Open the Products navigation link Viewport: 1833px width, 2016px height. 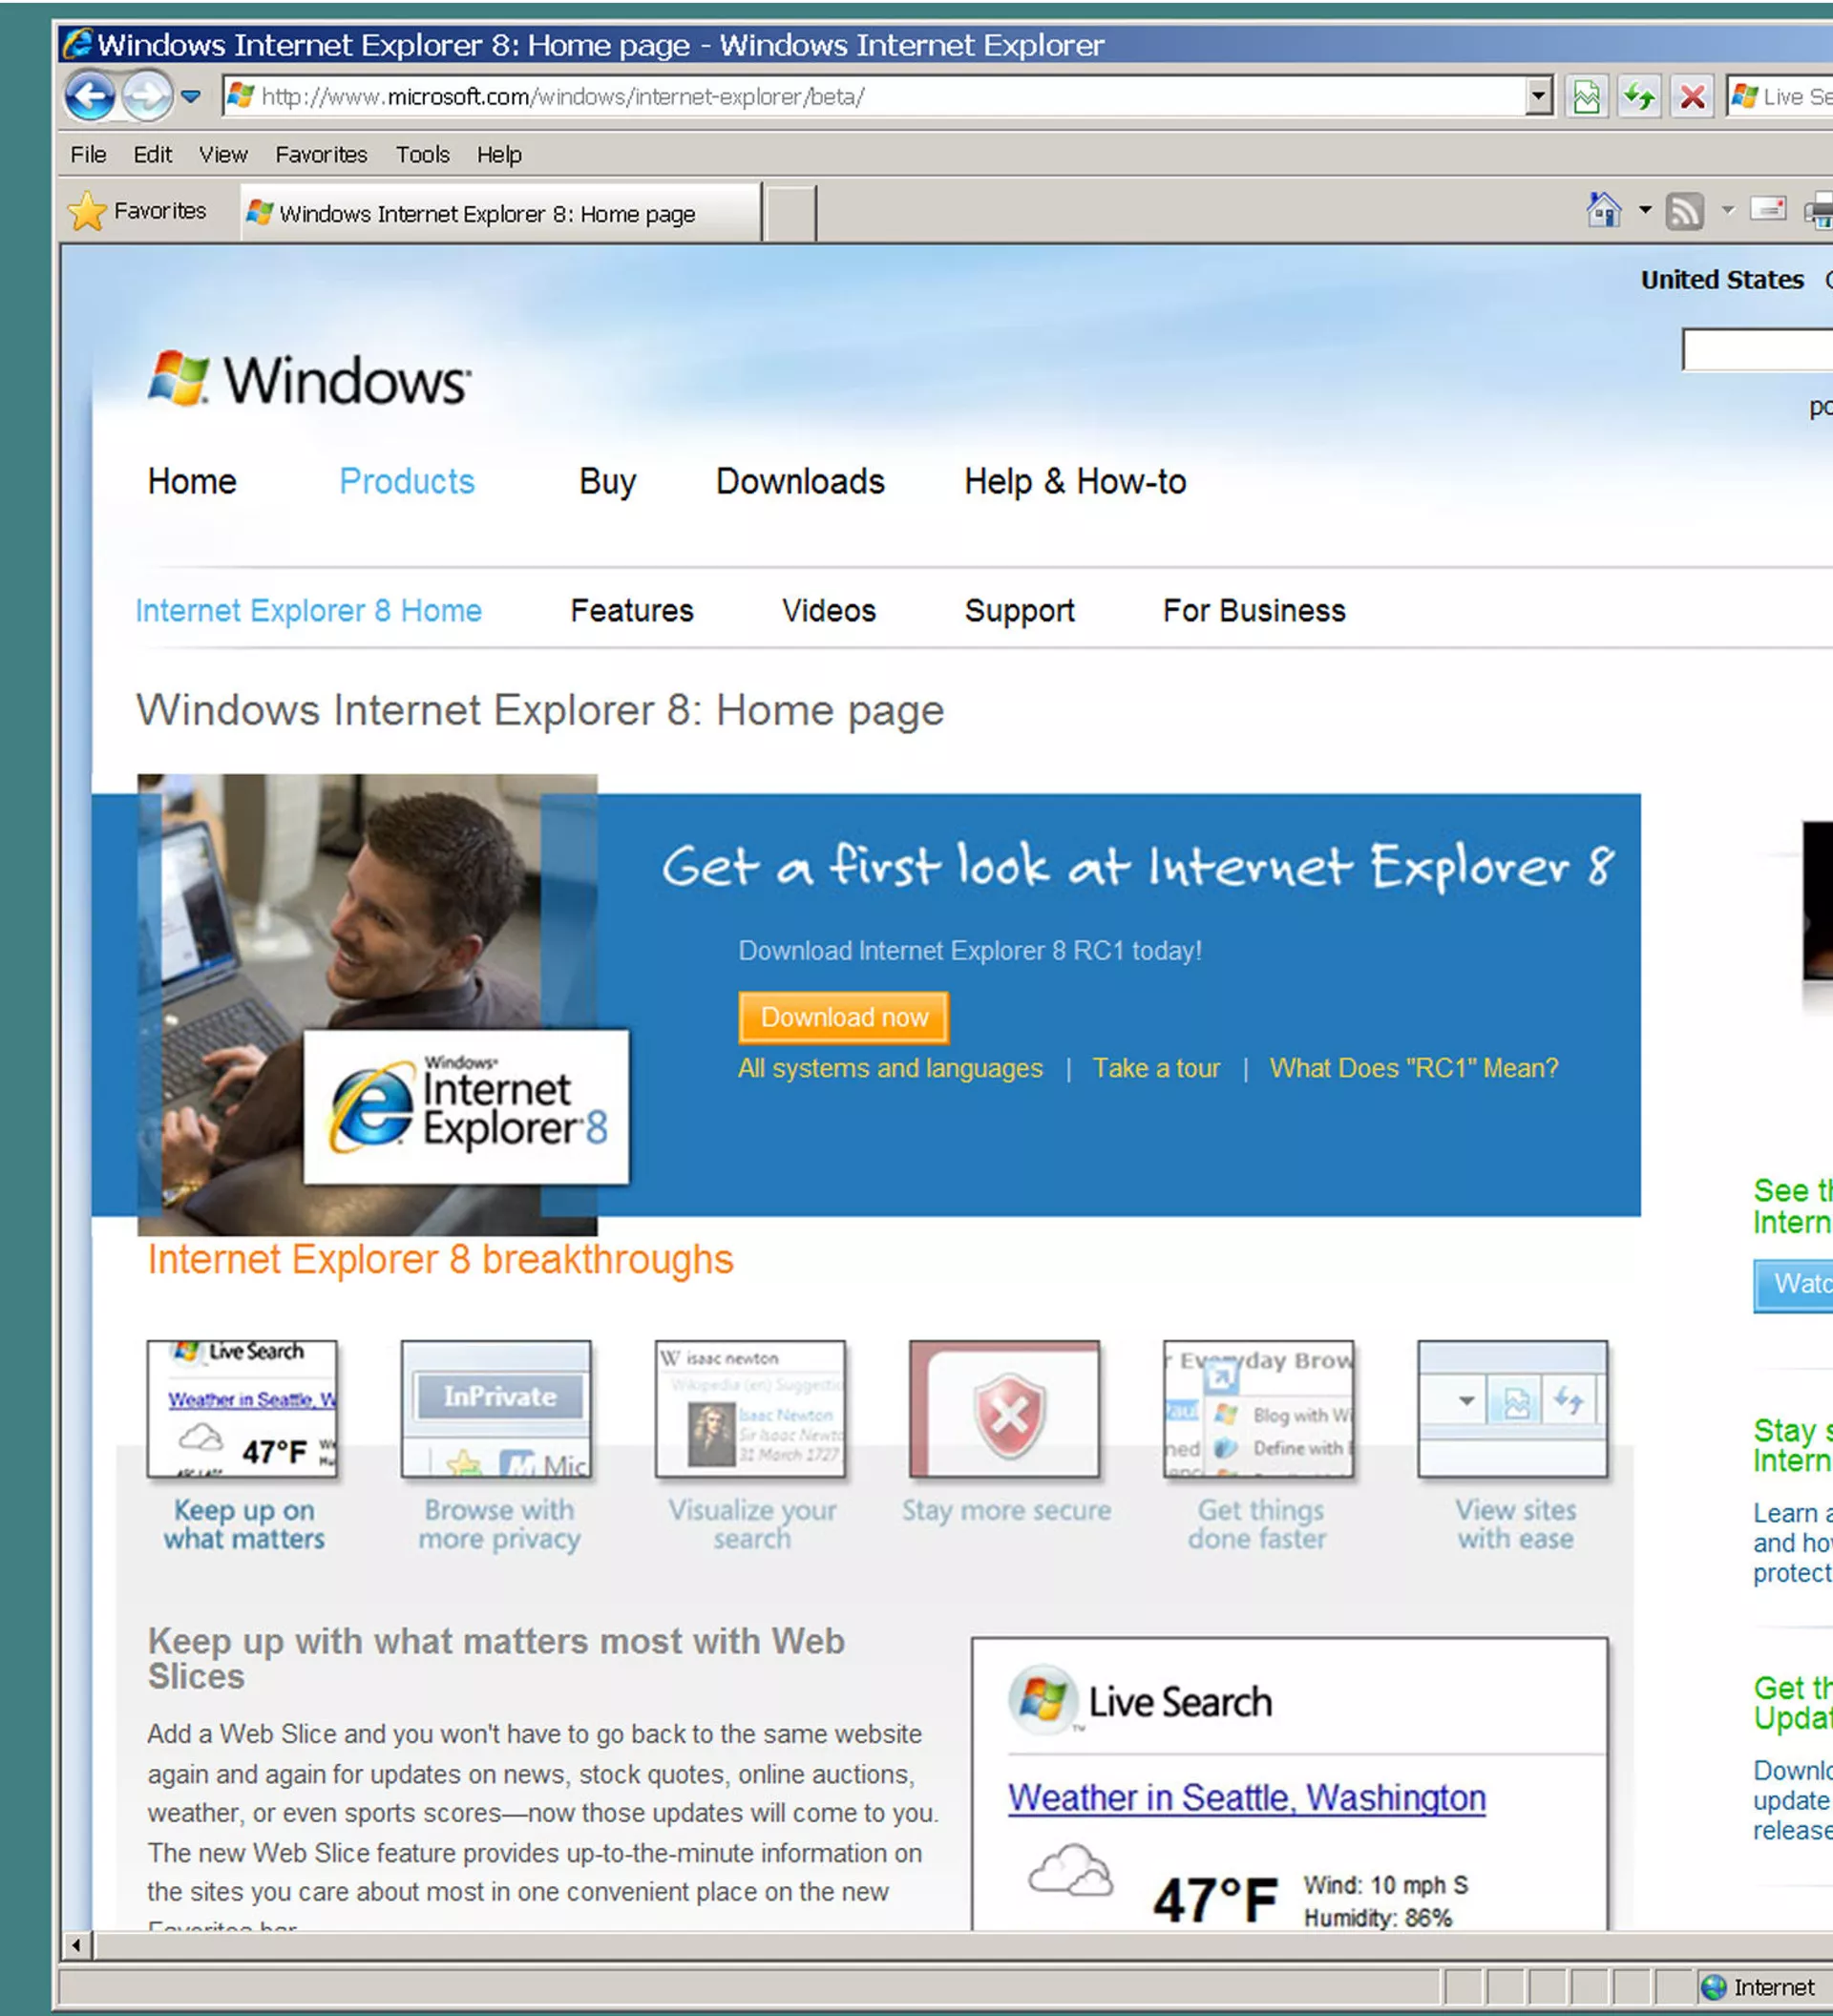pyautogui.click(x=407, y=482)
